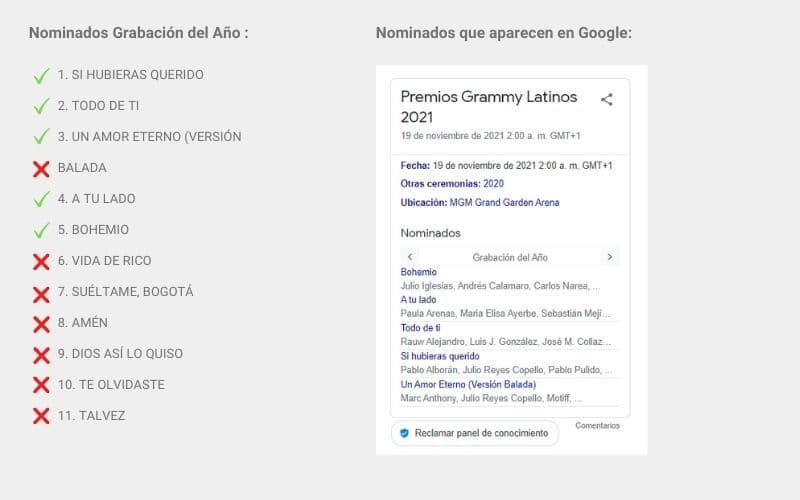
Task: Click the blue shield icon
Action: pos(404,433)
